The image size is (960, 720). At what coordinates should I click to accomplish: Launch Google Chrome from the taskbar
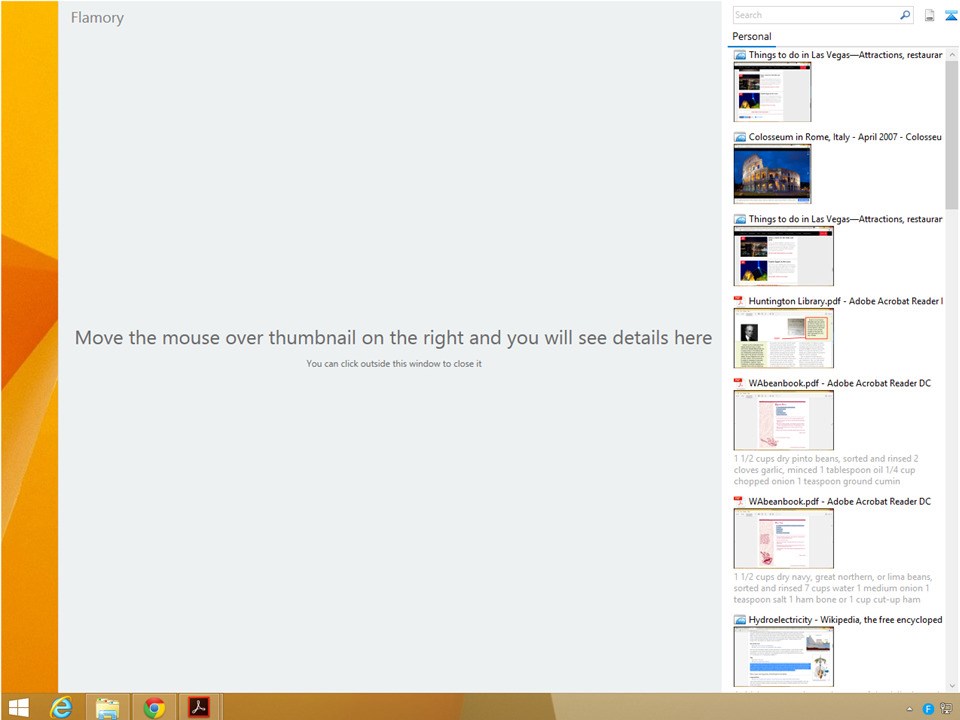(154, 707)
